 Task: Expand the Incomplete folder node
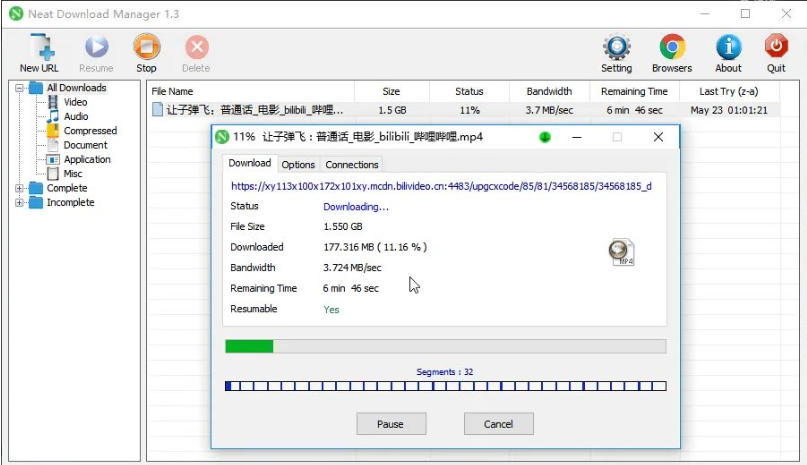click(20, 203)
